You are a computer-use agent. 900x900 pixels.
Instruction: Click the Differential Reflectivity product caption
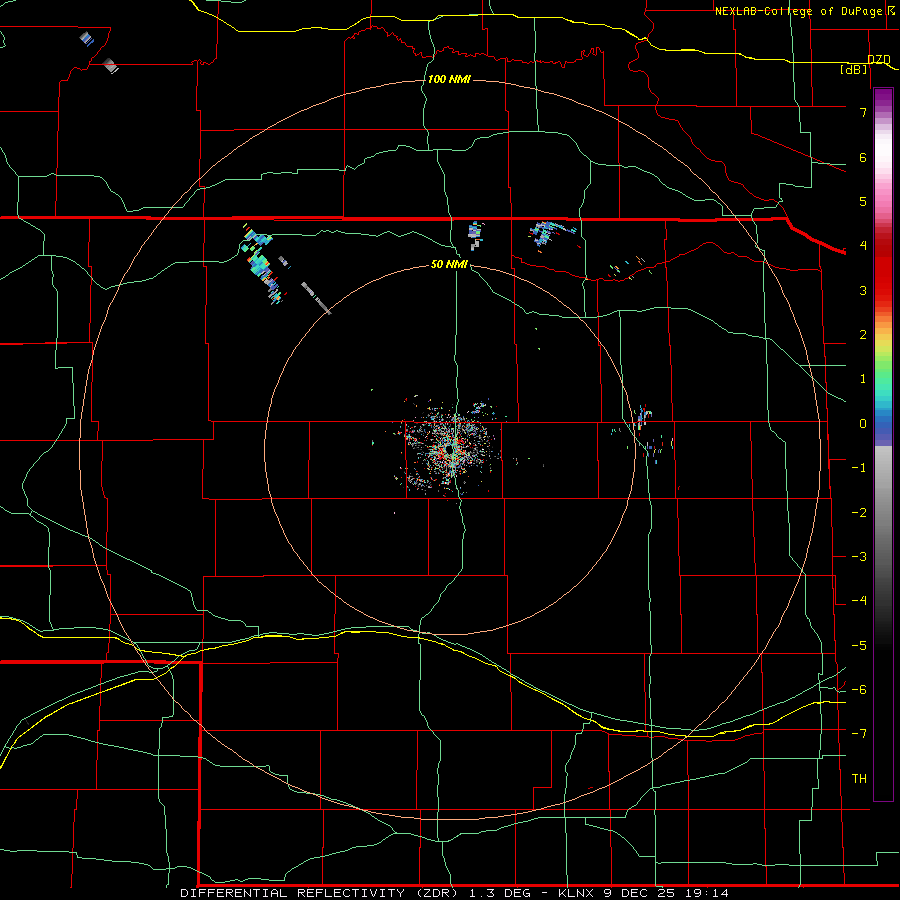pyautogui.click(x=455, y=893)
